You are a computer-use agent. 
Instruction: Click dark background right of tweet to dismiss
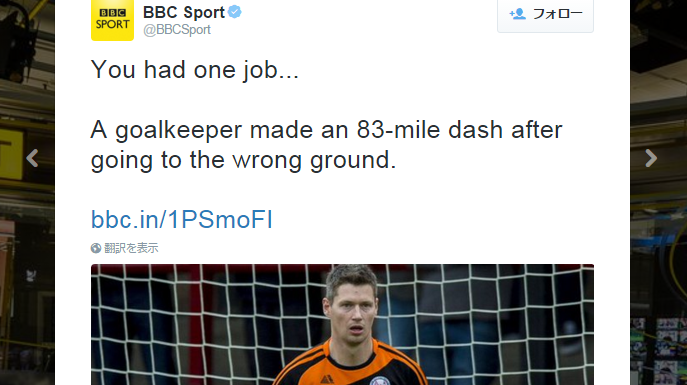tap(659, 263)
